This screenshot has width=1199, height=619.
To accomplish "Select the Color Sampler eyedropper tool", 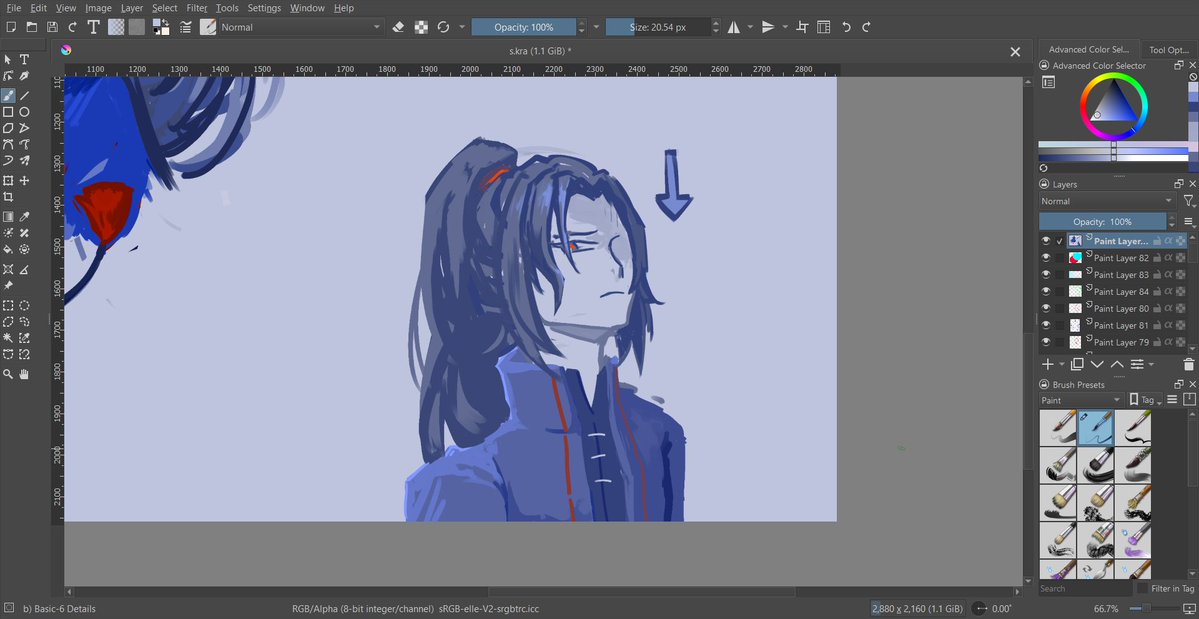I will point(24,217).
